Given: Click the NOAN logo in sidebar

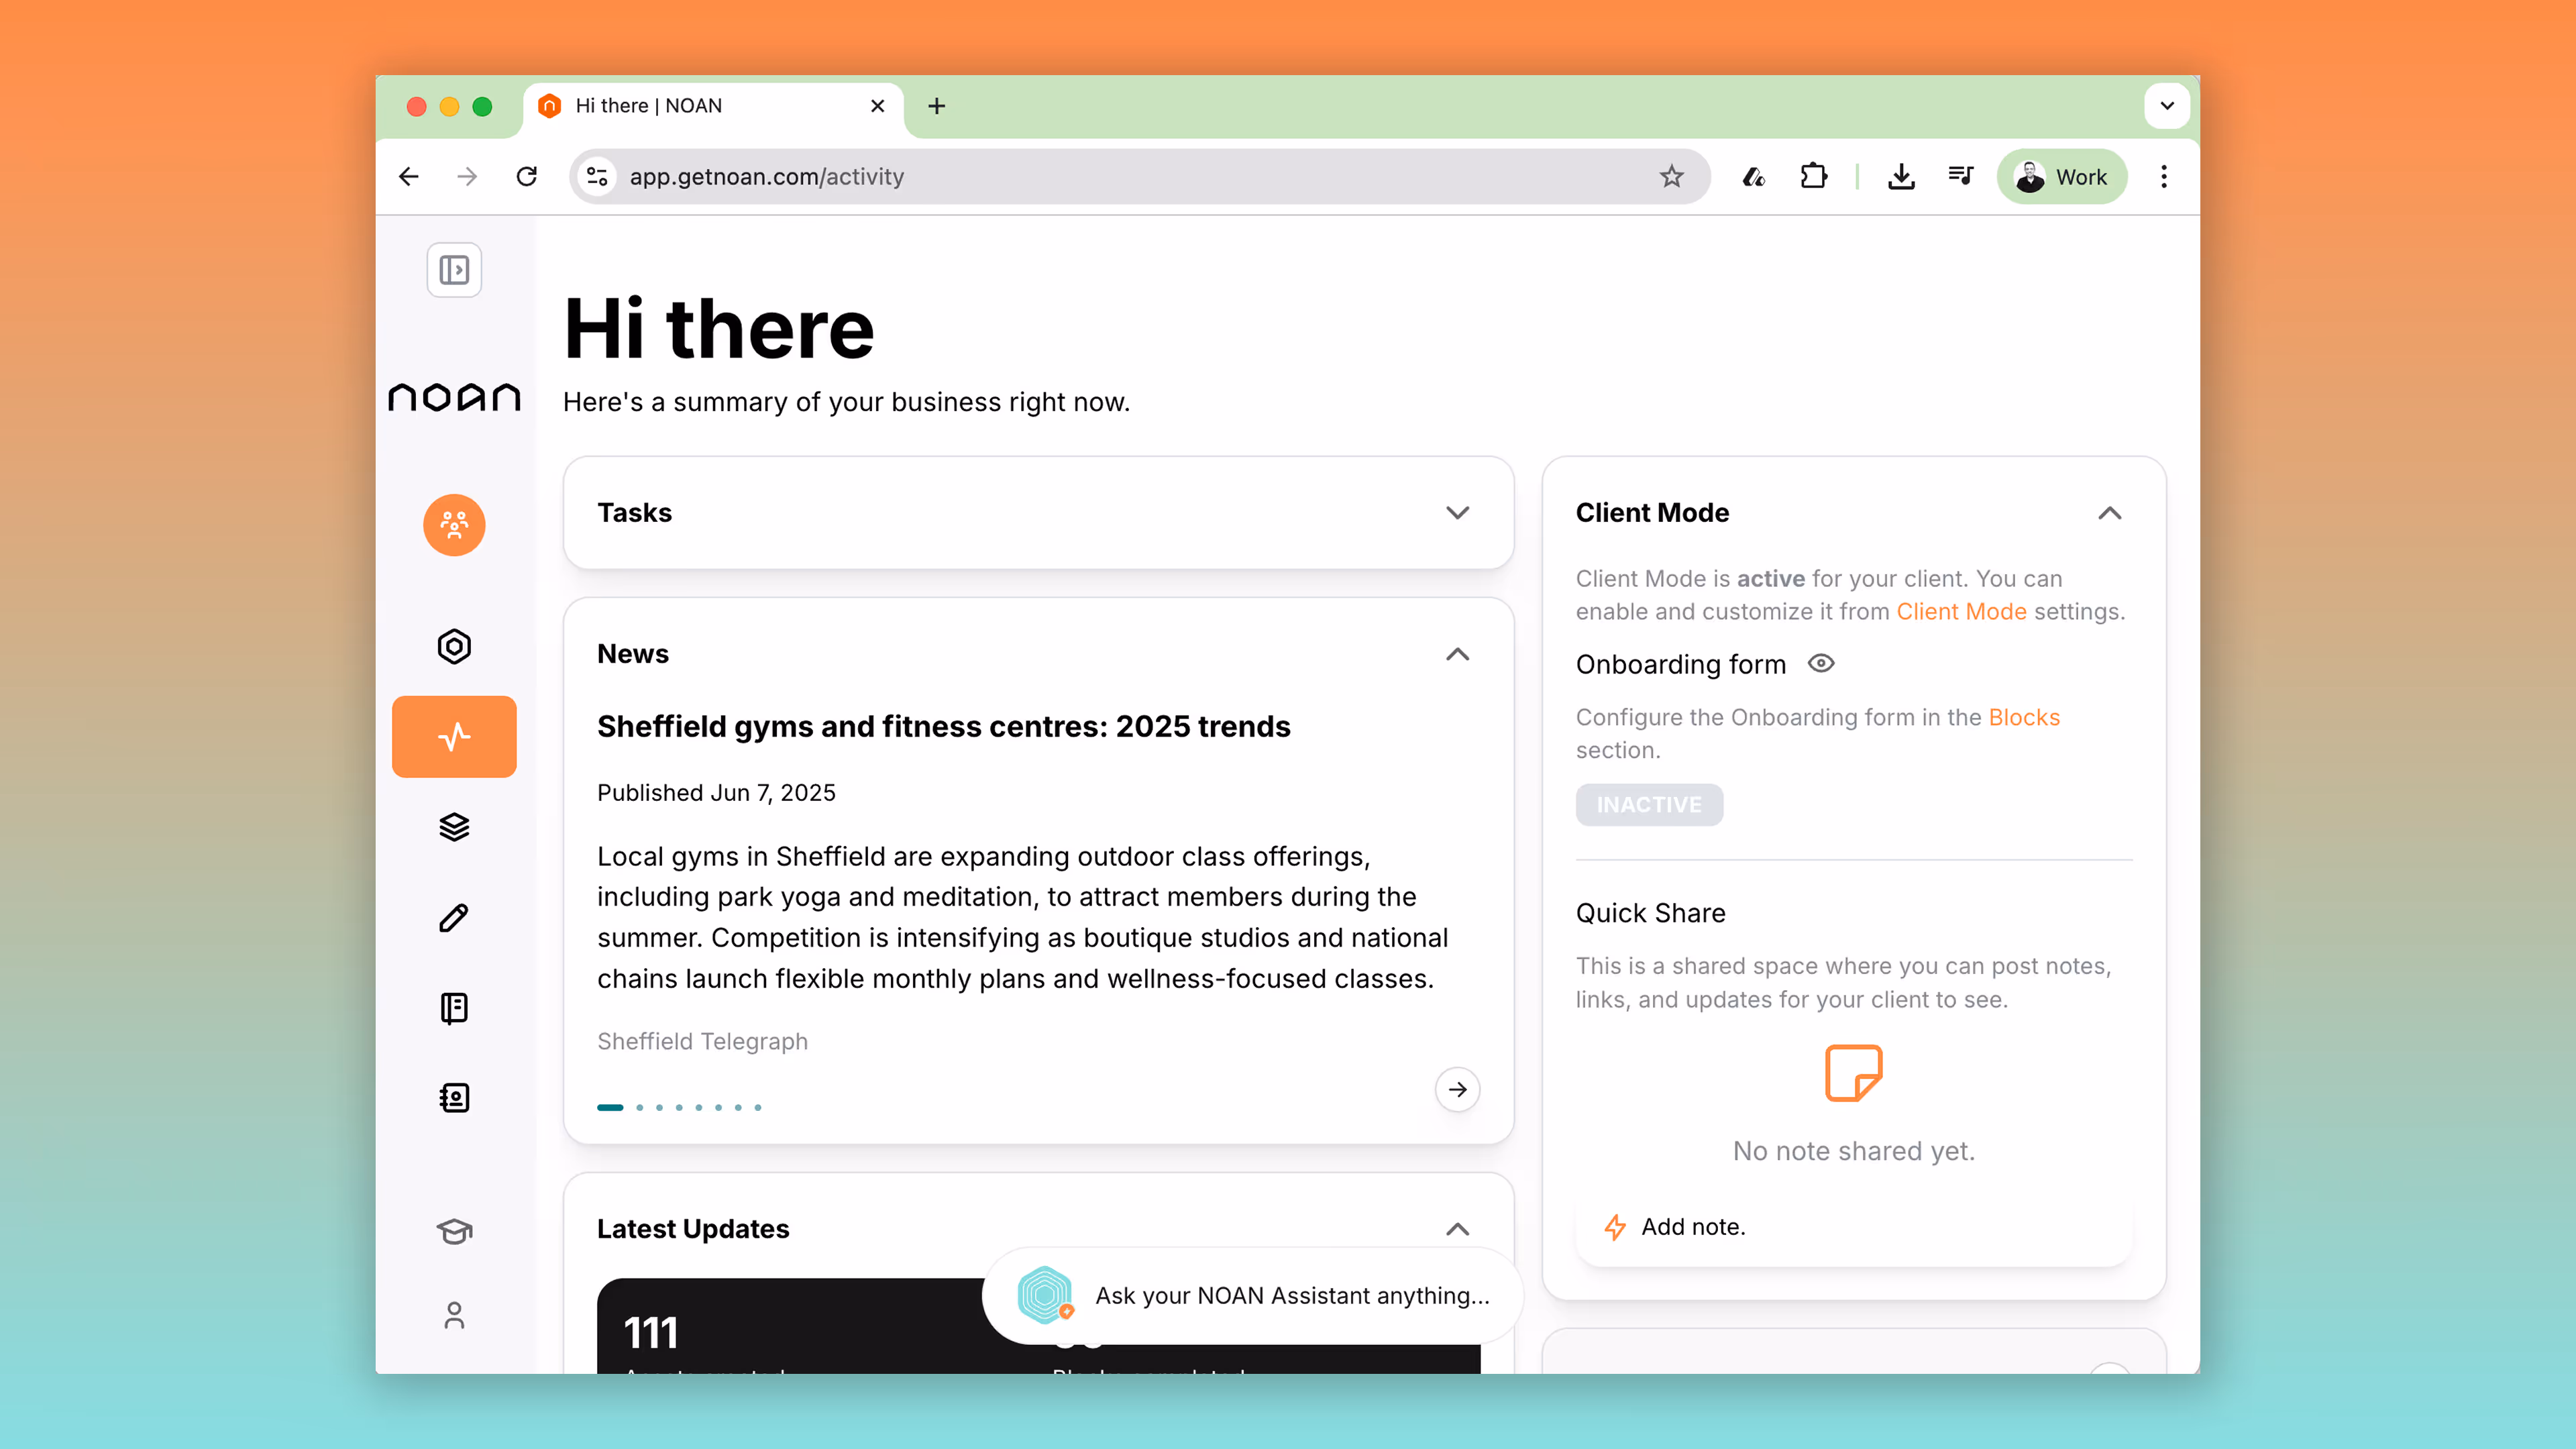Looking at the screenshot, I should (454, 397).
